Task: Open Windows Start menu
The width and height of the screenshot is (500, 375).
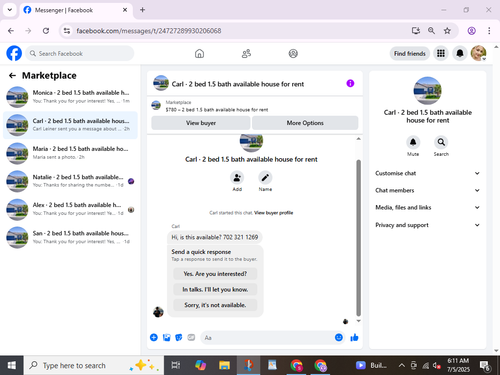Action: 12,365
